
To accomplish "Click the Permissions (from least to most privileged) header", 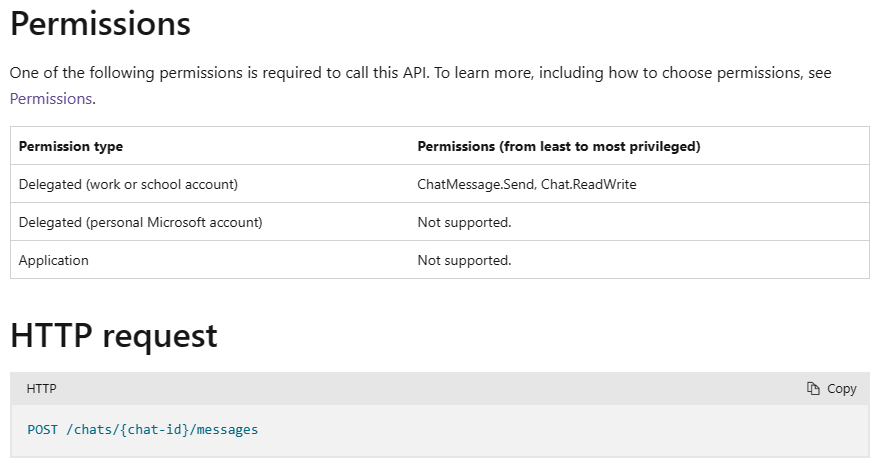I will (x=559, y=146).
